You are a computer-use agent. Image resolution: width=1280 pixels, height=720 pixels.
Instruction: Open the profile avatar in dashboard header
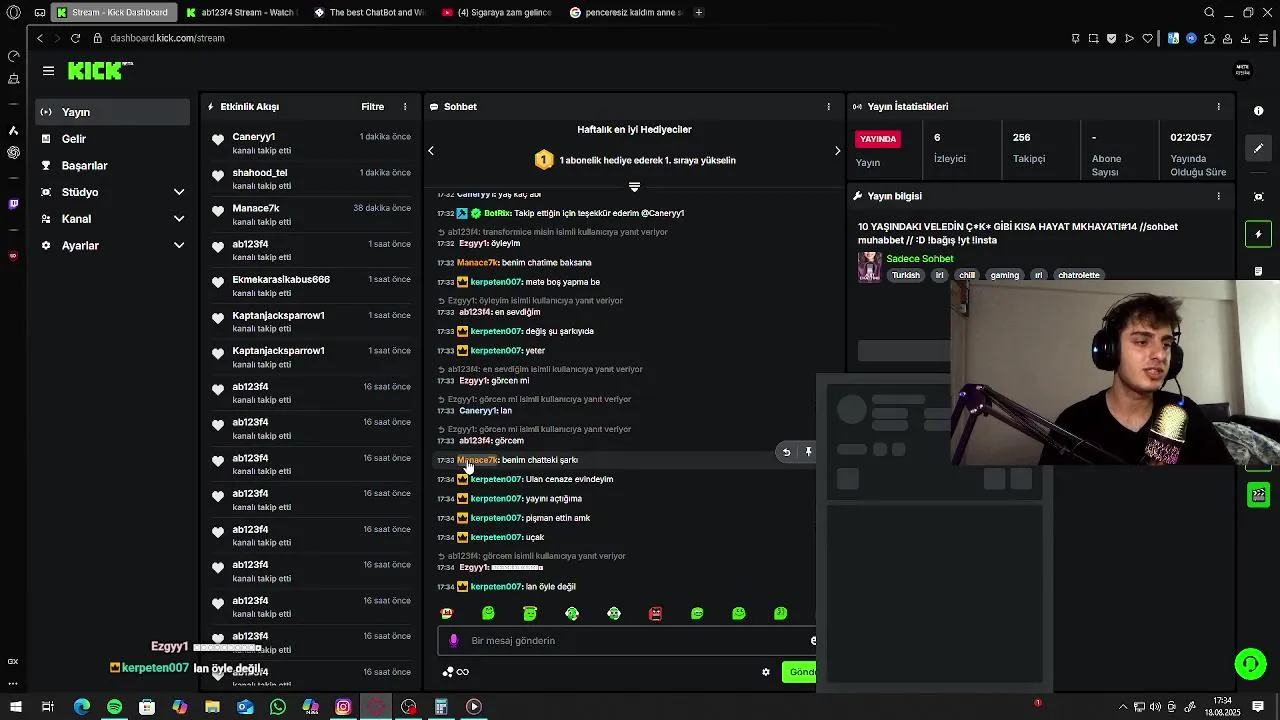(1243, 71)
